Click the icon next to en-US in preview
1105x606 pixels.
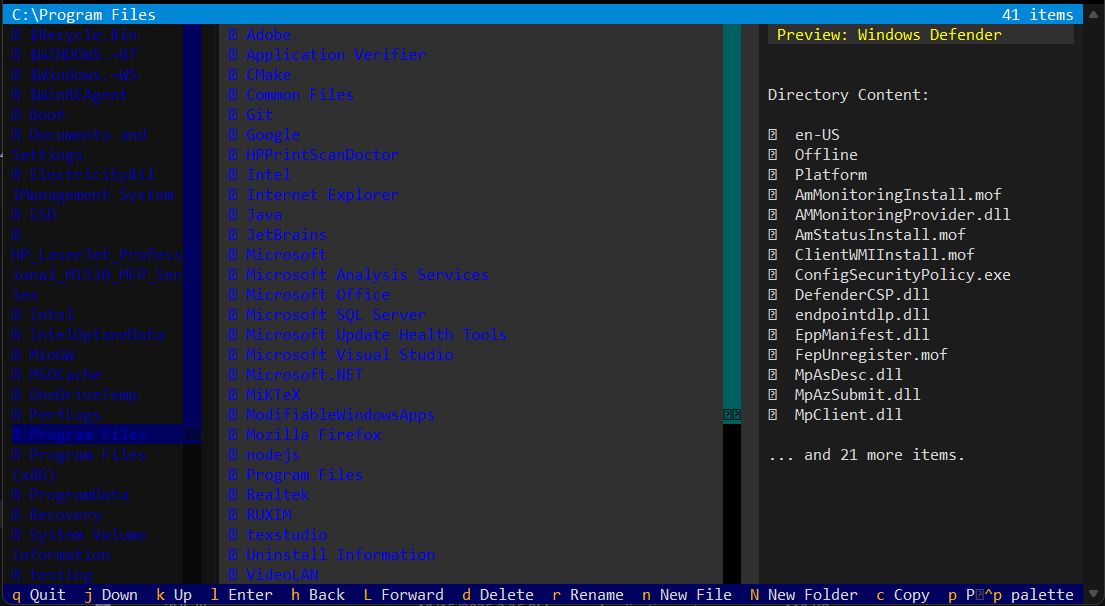coord(773,135)
